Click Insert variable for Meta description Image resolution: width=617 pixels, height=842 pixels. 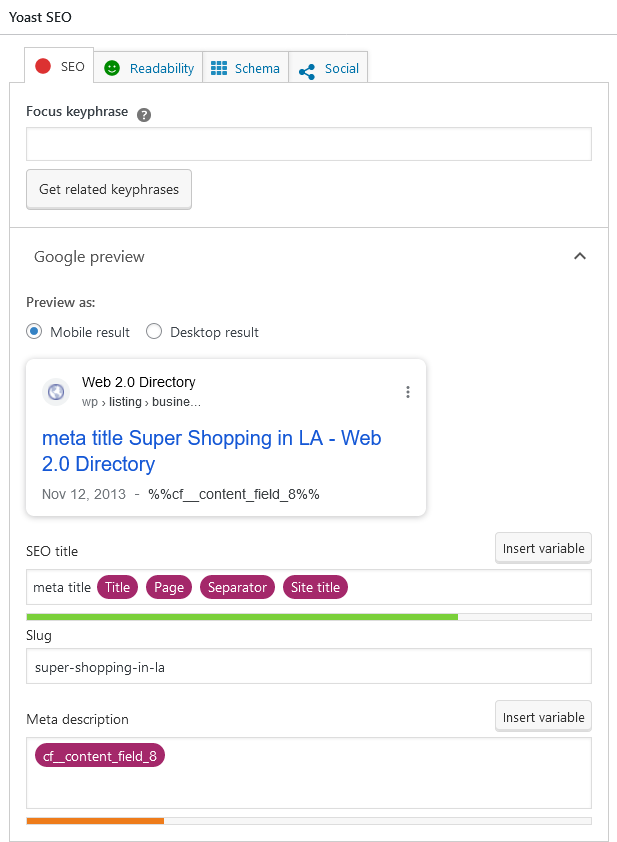pyautogui.click(x=543, y=717)
